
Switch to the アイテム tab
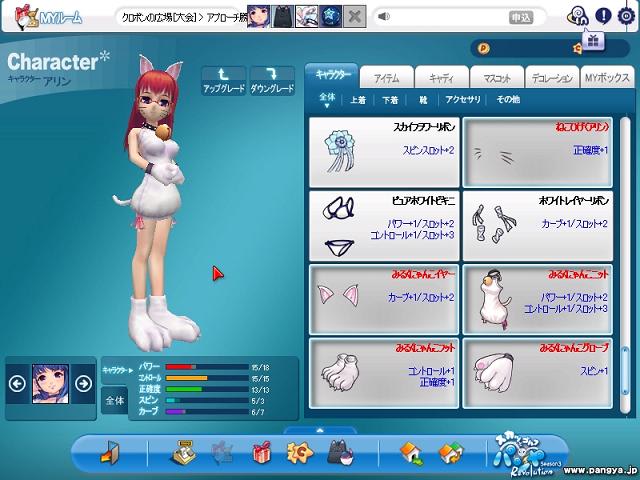pos(387,78)
